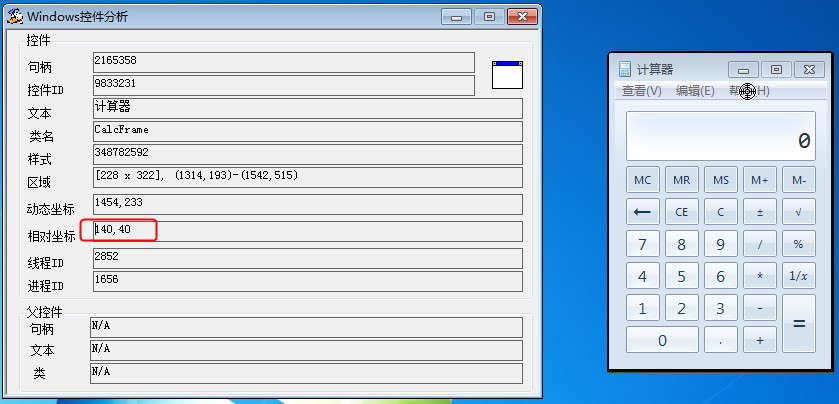
Task: Click the 类名 field containing CalcFrame
Action: pos(308,131)
